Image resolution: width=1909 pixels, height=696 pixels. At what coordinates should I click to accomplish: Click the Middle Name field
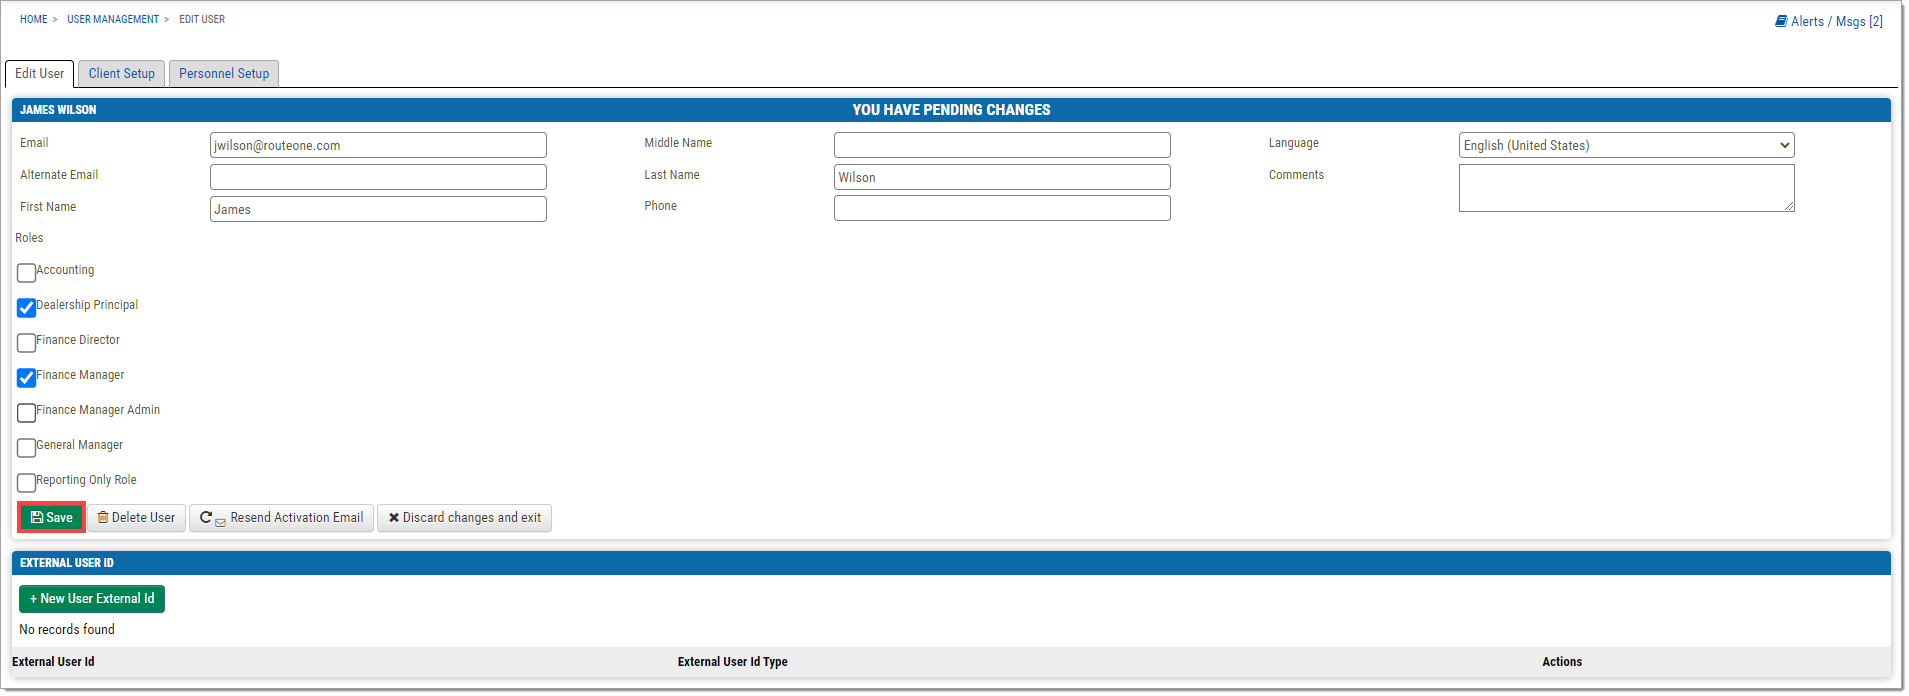pos(1002,146)
